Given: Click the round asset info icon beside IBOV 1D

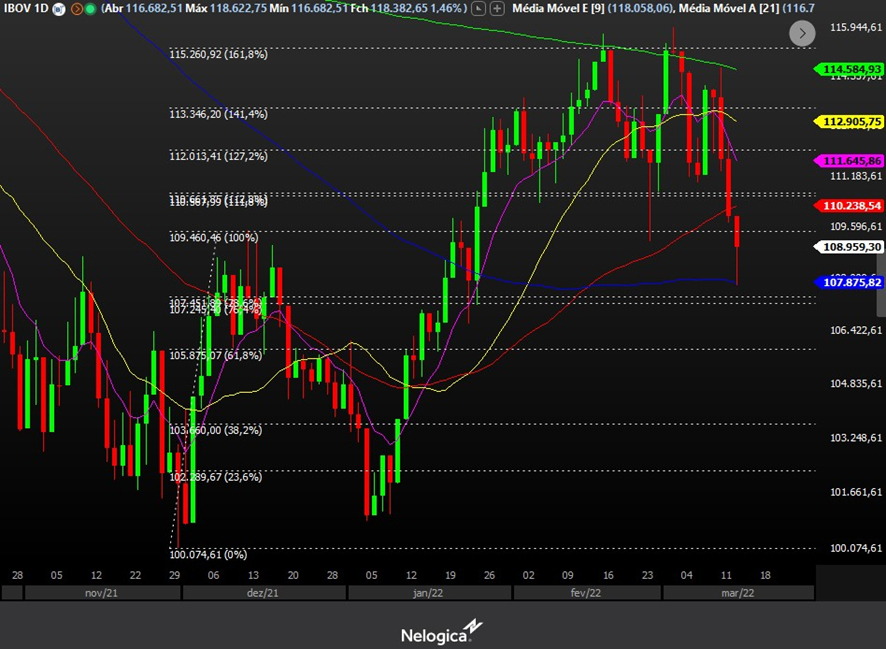Looking at the screenshot, I should (59, 9).
